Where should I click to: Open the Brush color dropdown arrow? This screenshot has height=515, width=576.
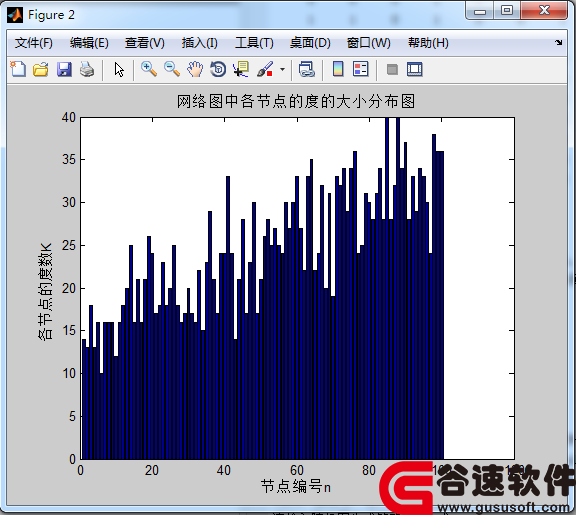pyautogui.click(x=282, y=69)
